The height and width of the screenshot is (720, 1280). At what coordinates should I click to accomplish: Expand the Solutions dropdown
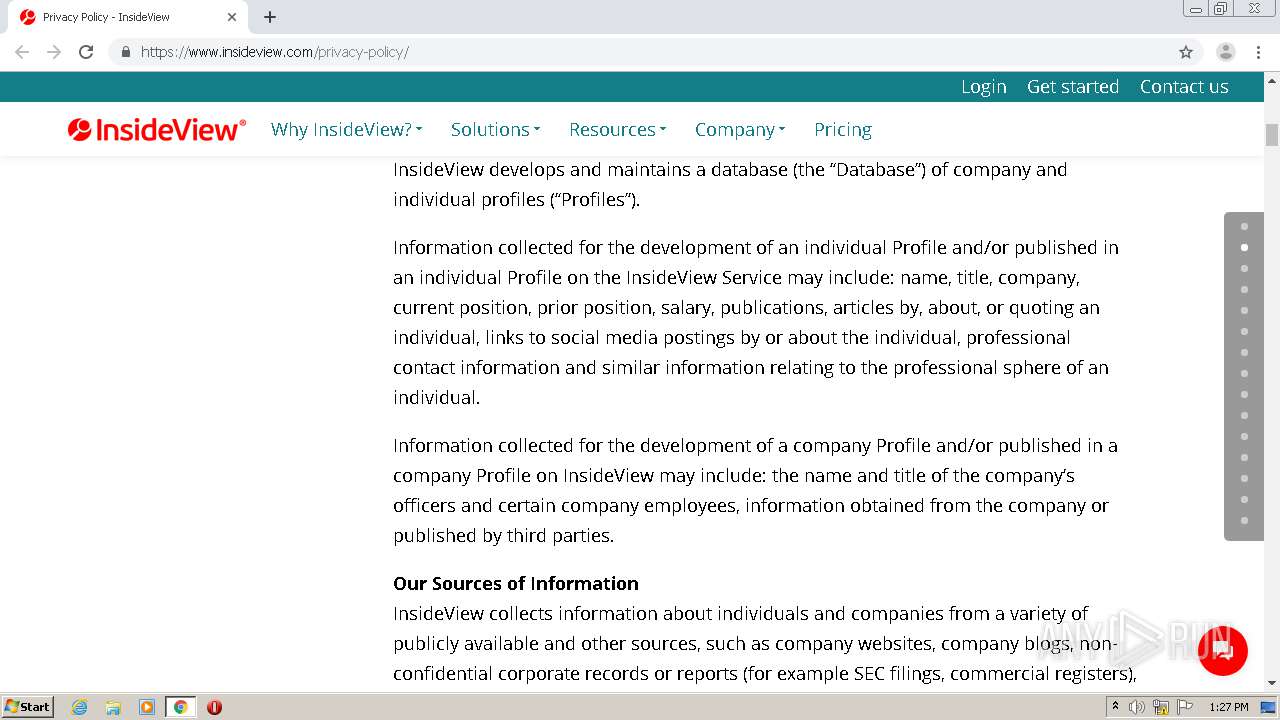(495, 129)
